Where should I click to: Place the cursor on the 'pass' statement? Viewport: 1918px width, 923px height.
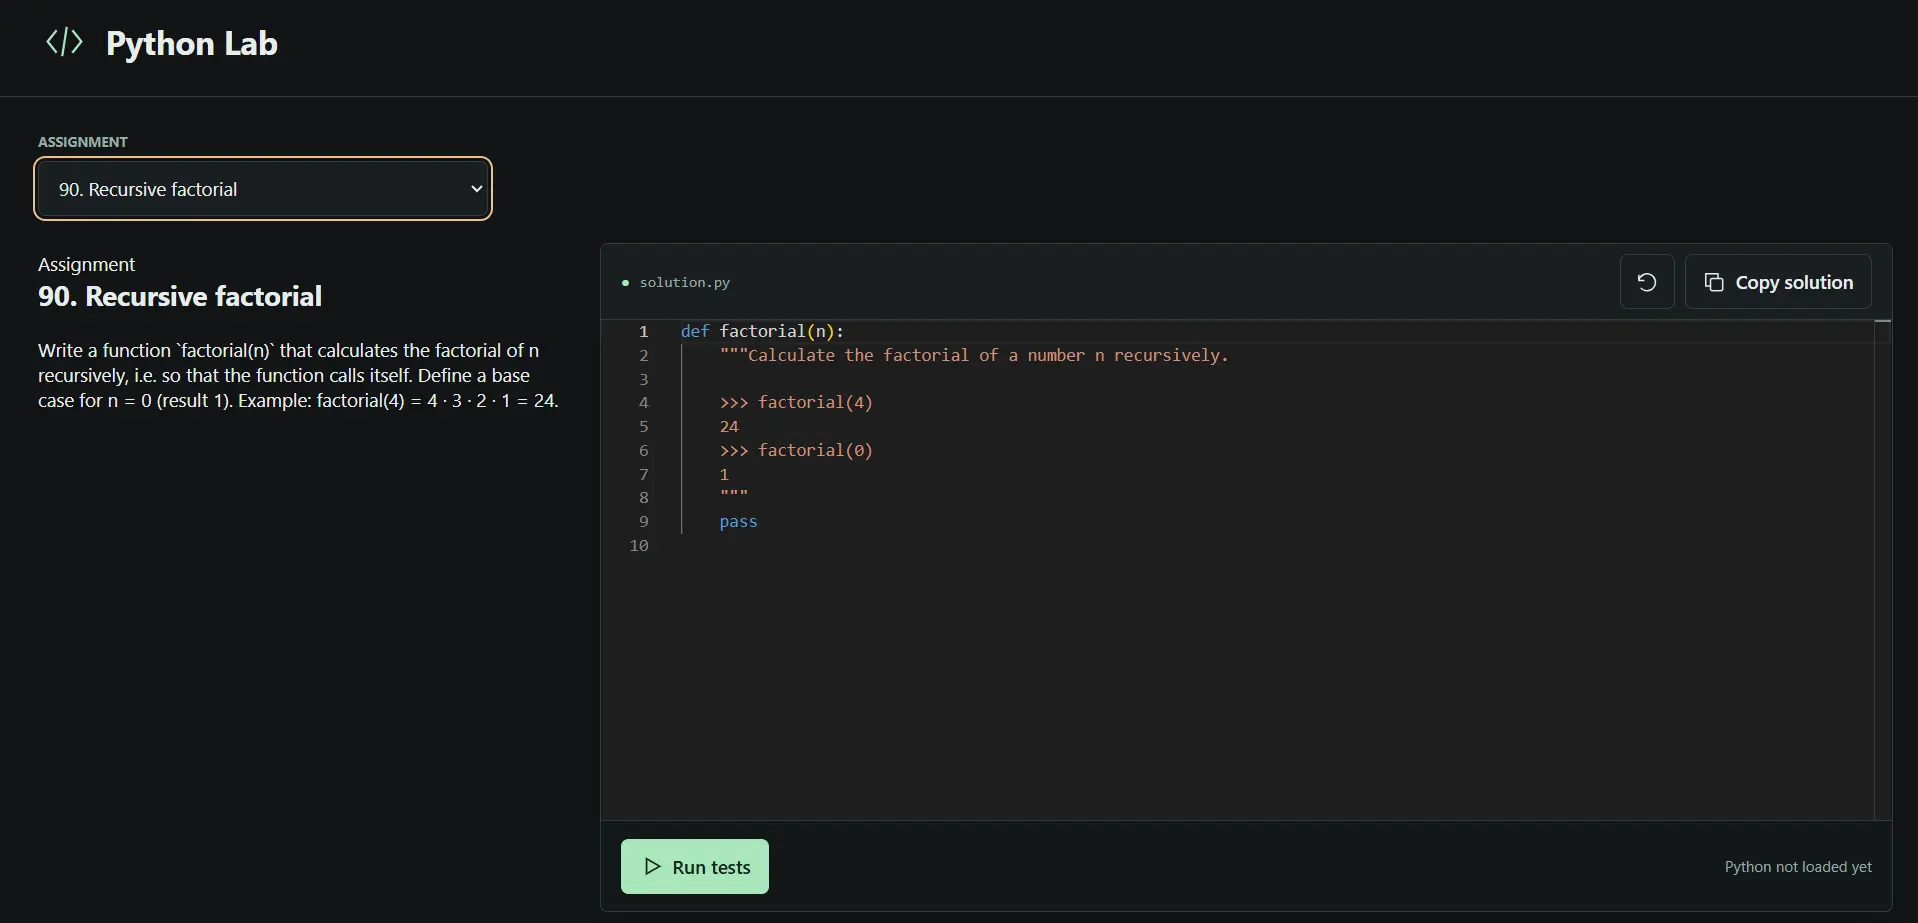click(738, 521)
